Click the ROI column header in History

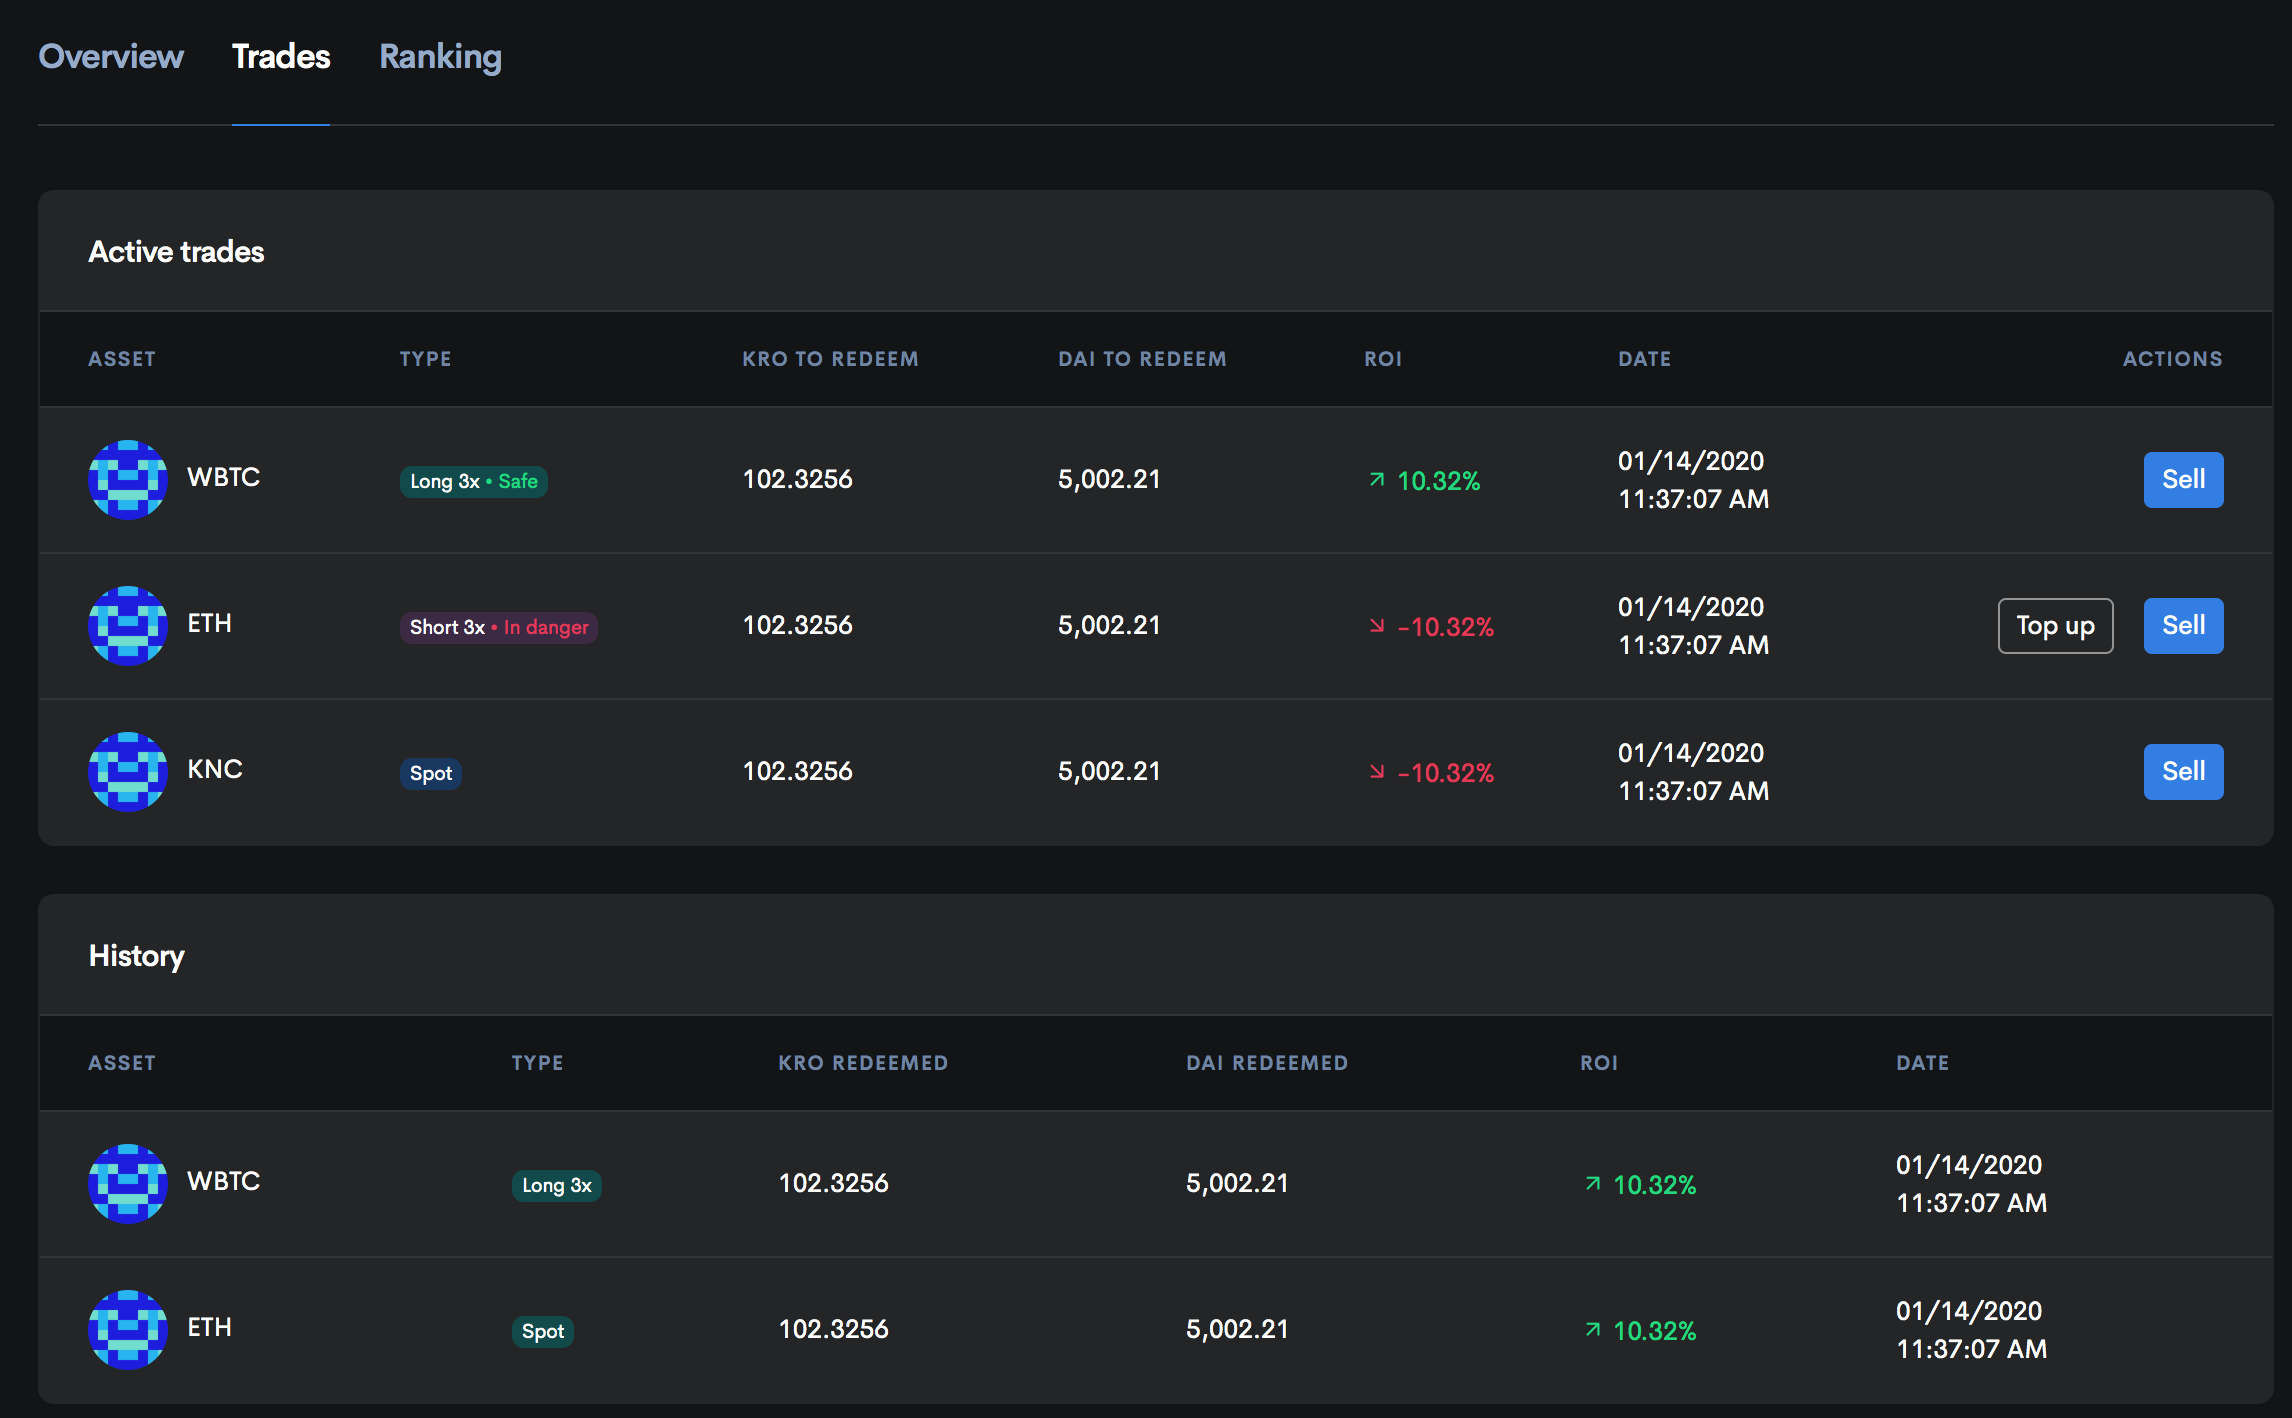1599,1063
